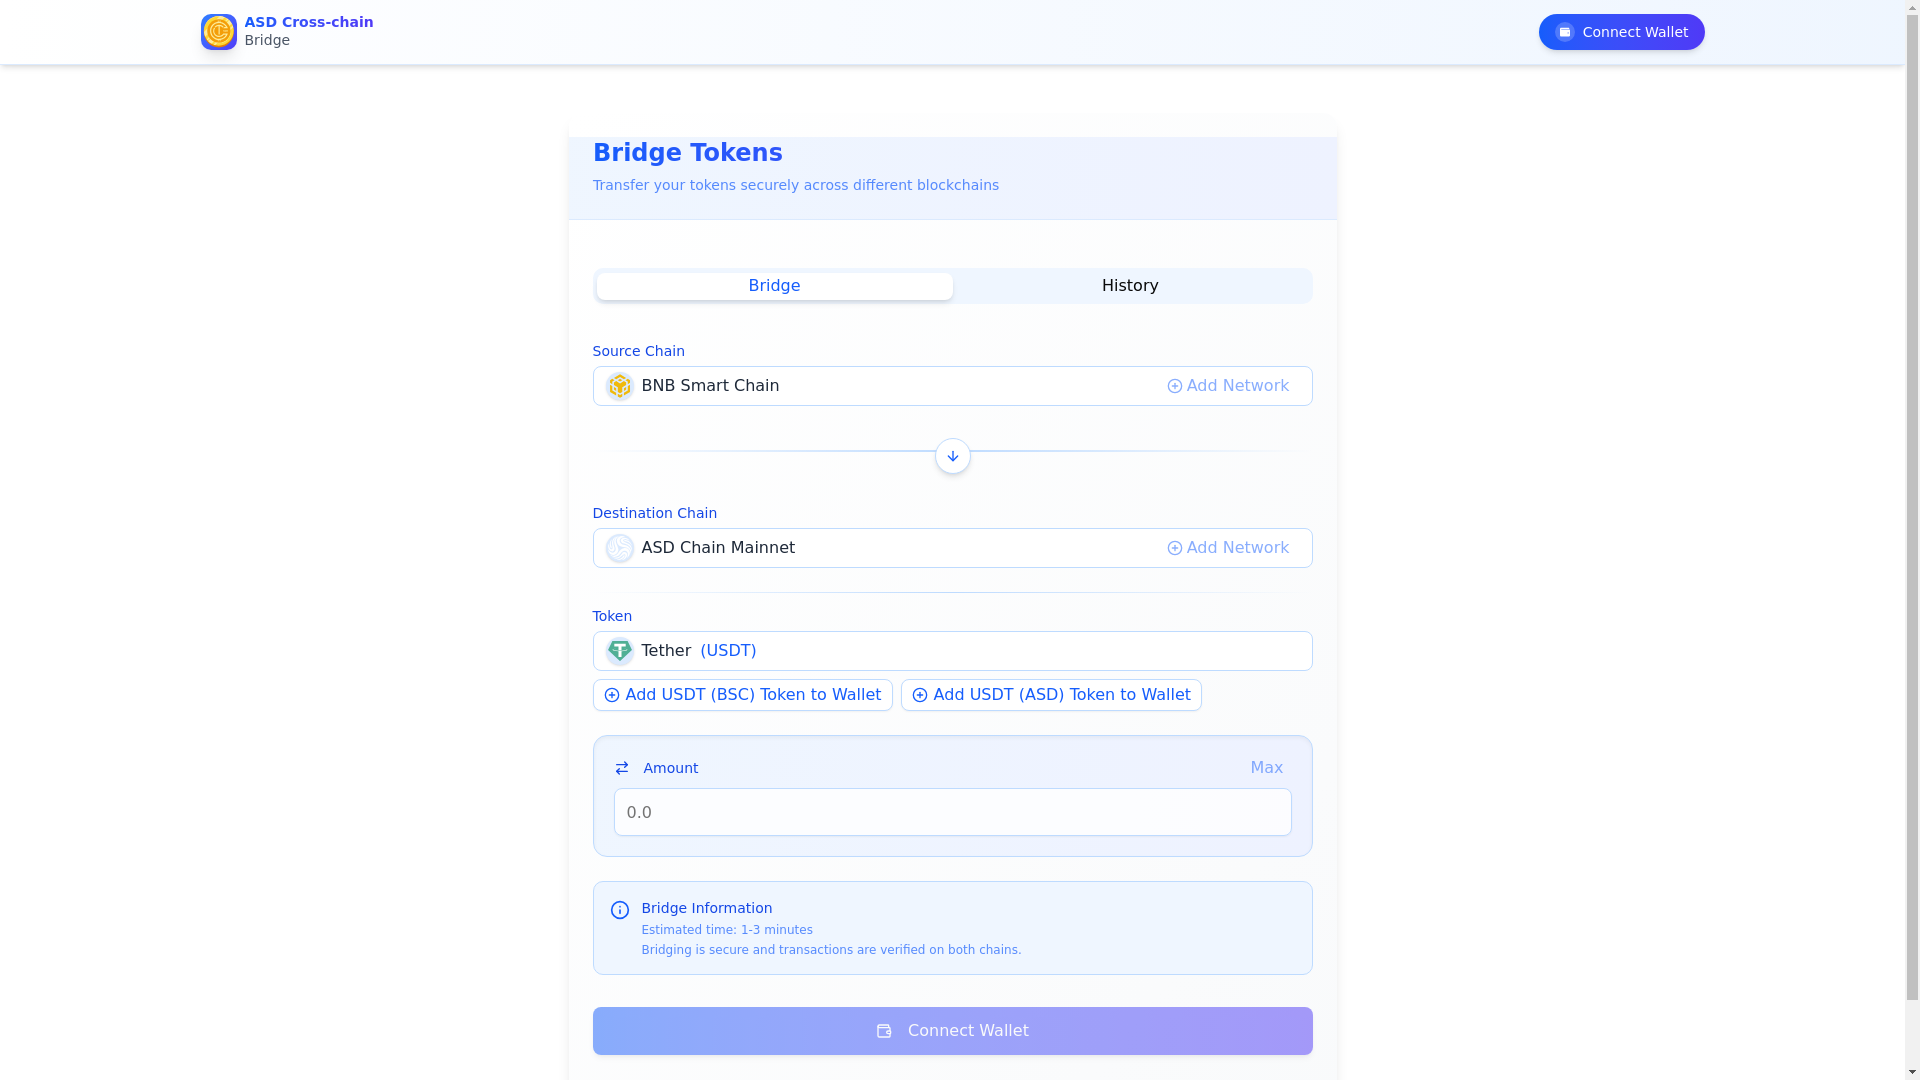The height and width of the screenshot is (1080, 1920).
Task: Click the ASD Cross-chain title link
Action: pos(309,22)
